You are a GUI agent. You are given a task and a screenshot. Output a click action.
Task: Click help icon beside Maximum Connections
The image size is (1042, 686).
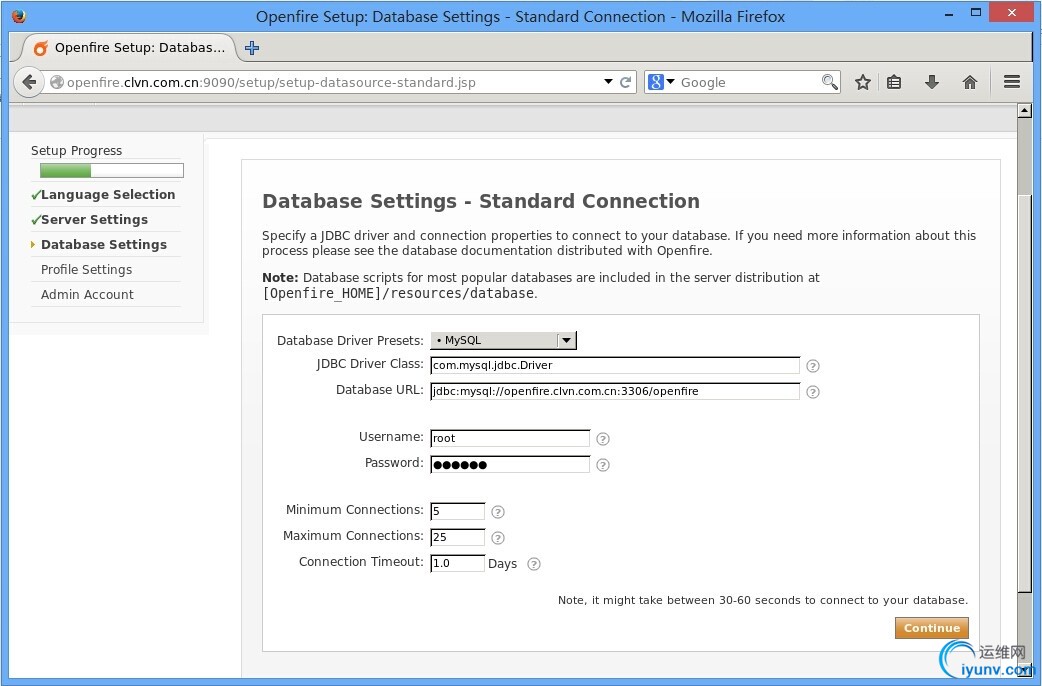coord(498,538)
